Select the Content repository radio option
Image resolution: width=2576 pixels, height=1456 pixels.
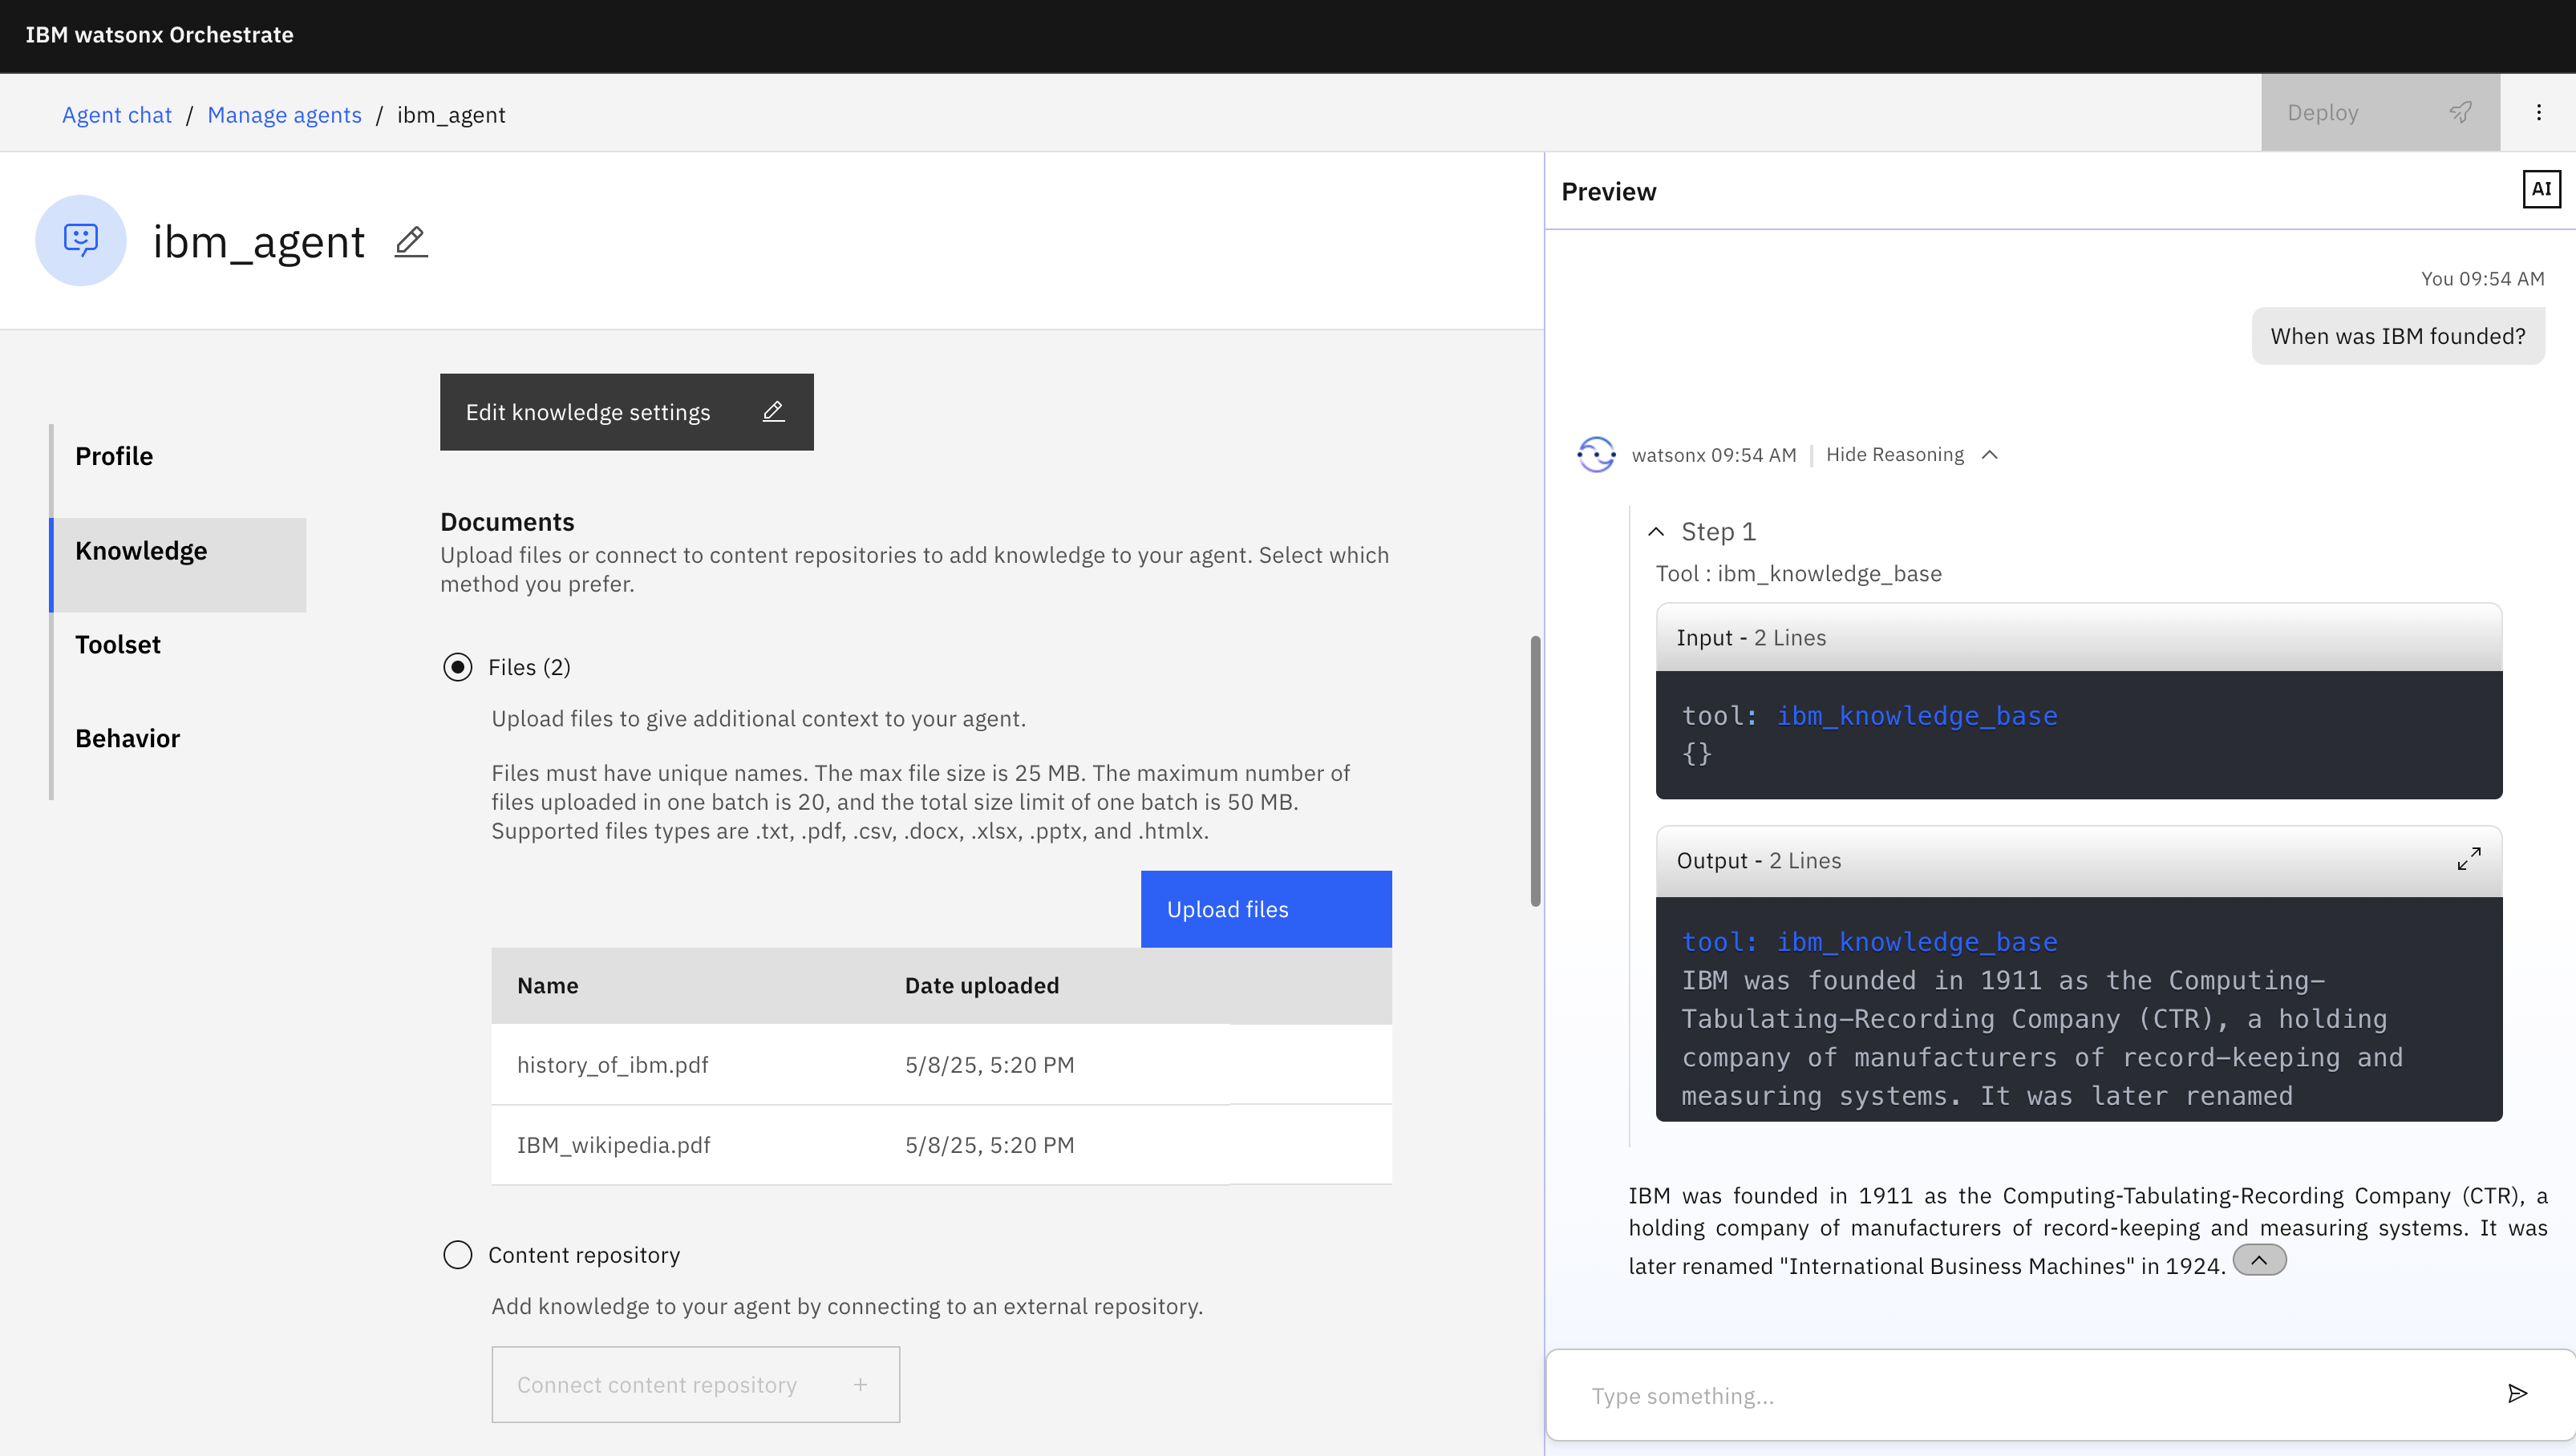[458, 1254]
